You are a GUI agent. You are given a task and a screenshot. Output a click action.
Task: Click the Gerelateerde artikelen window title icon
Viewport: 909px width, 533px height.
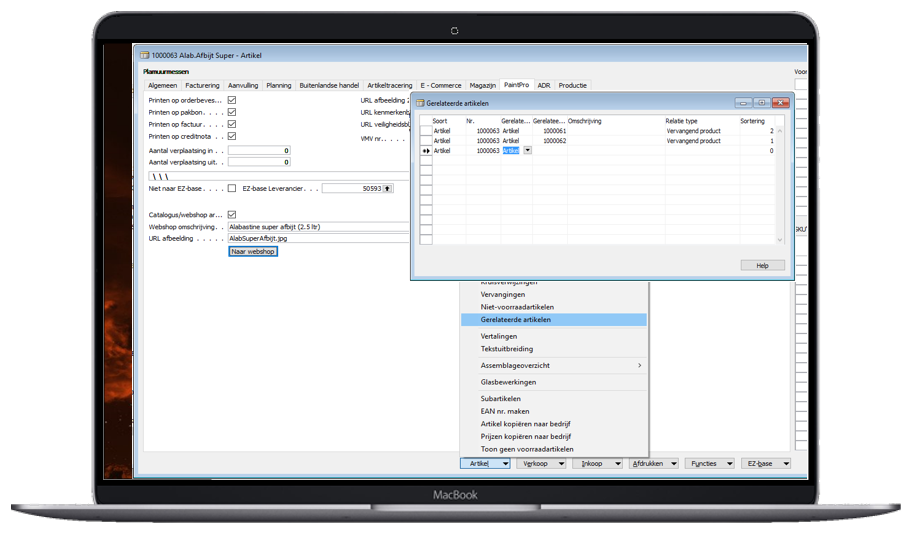pyautogui.click(x=420, y=103)
